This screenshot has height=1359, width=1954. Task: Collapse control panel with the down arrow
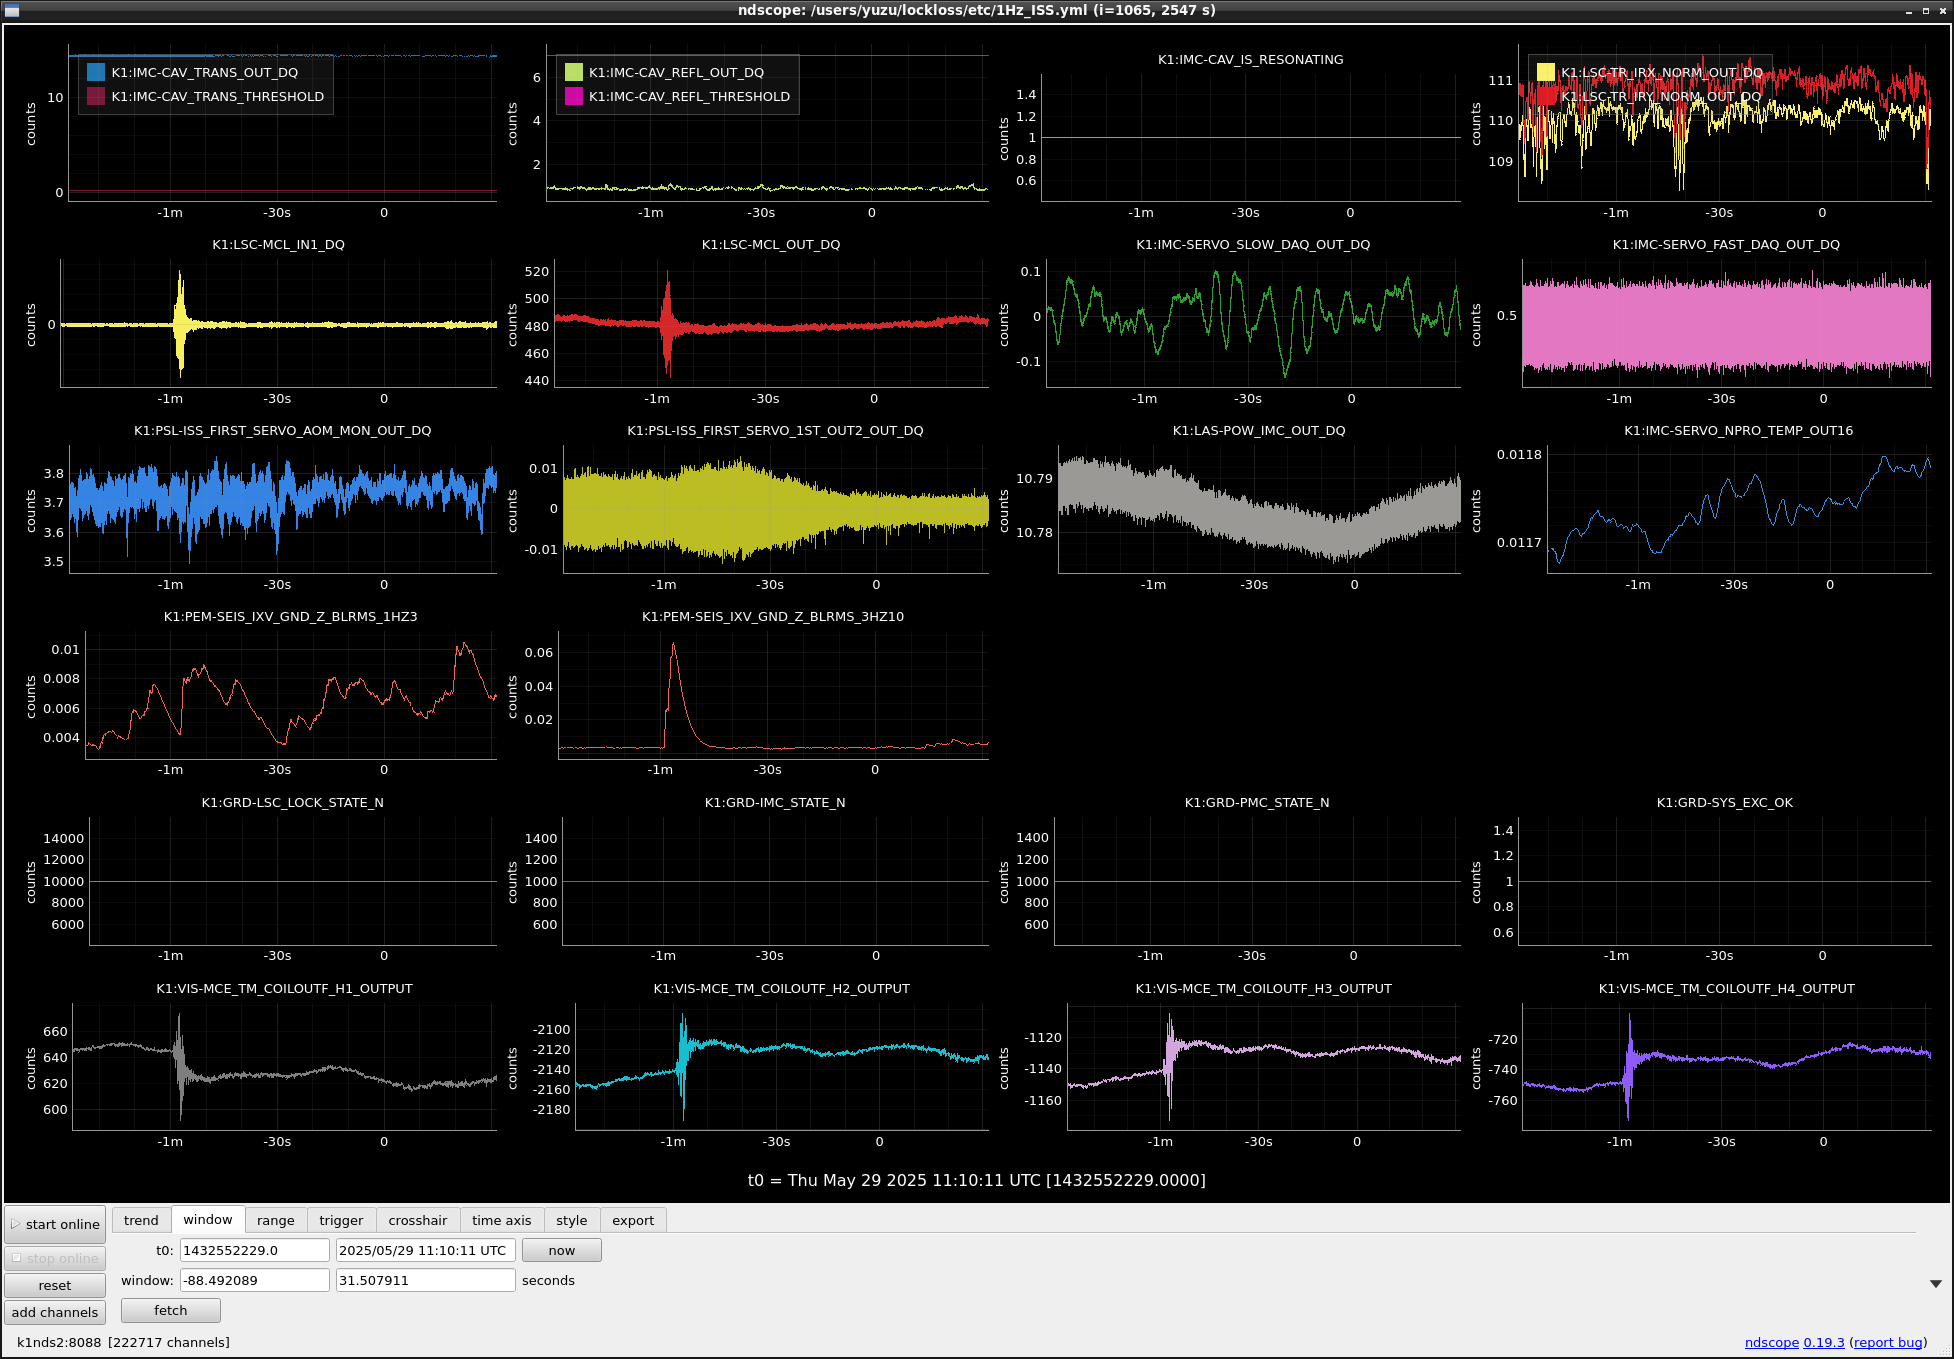1936,1283
